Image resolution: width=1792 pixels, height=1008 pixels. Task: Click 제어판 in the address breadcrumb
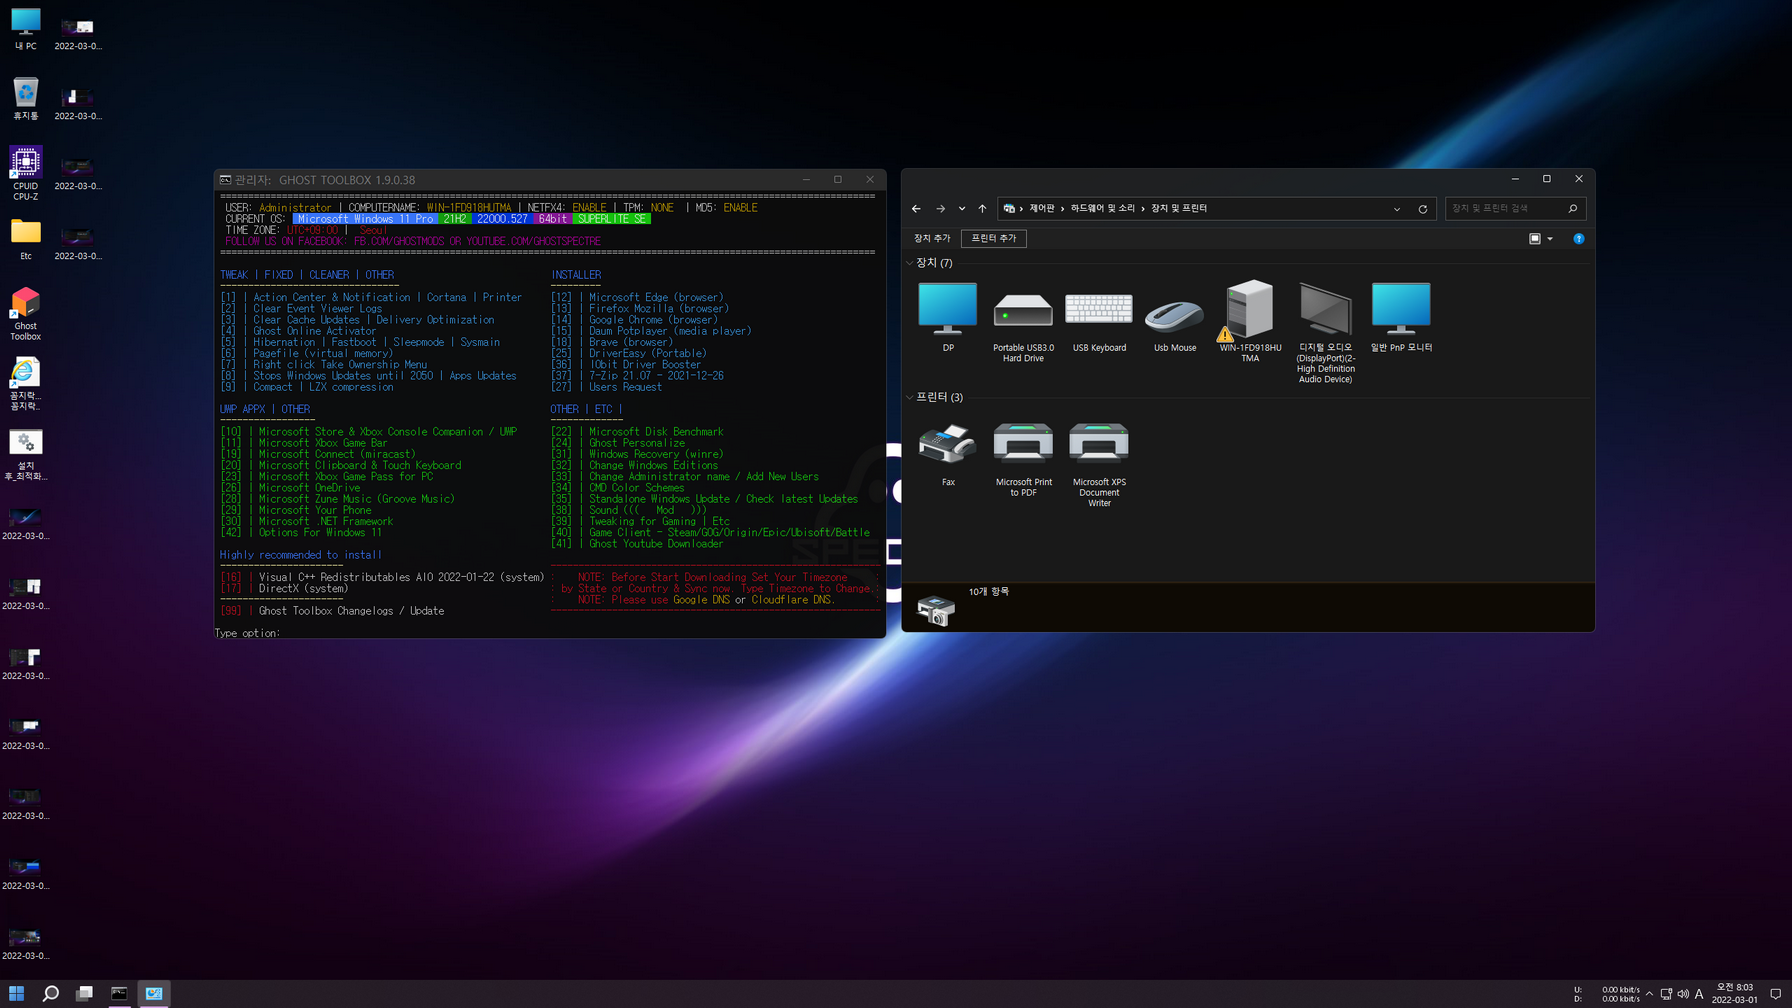[1042, 208]
